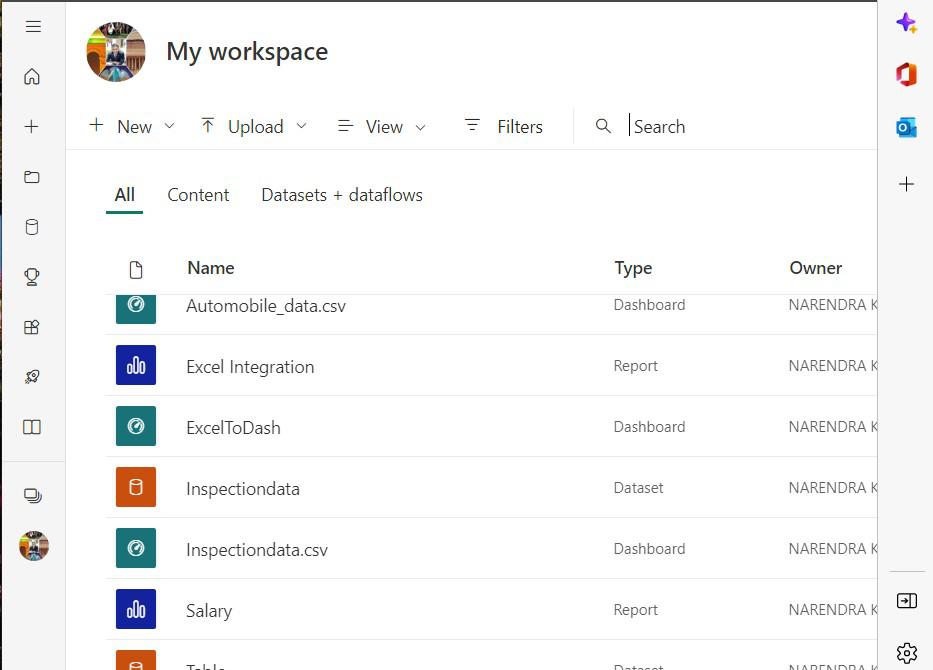Expand the New dropdown
Viewport: 933px width, 670px height.
[x=132, y=127]
